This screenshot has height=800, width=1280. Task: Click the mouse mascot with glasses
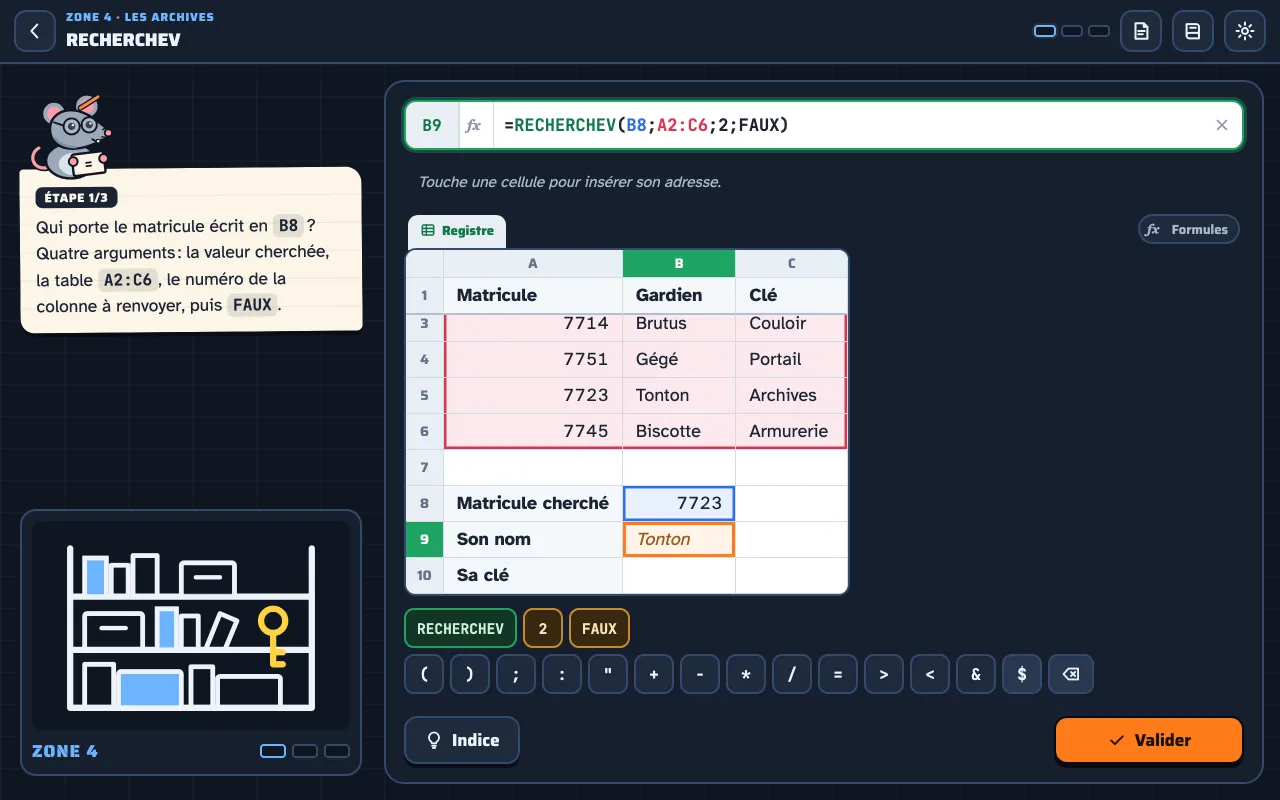tap(70, 136)
